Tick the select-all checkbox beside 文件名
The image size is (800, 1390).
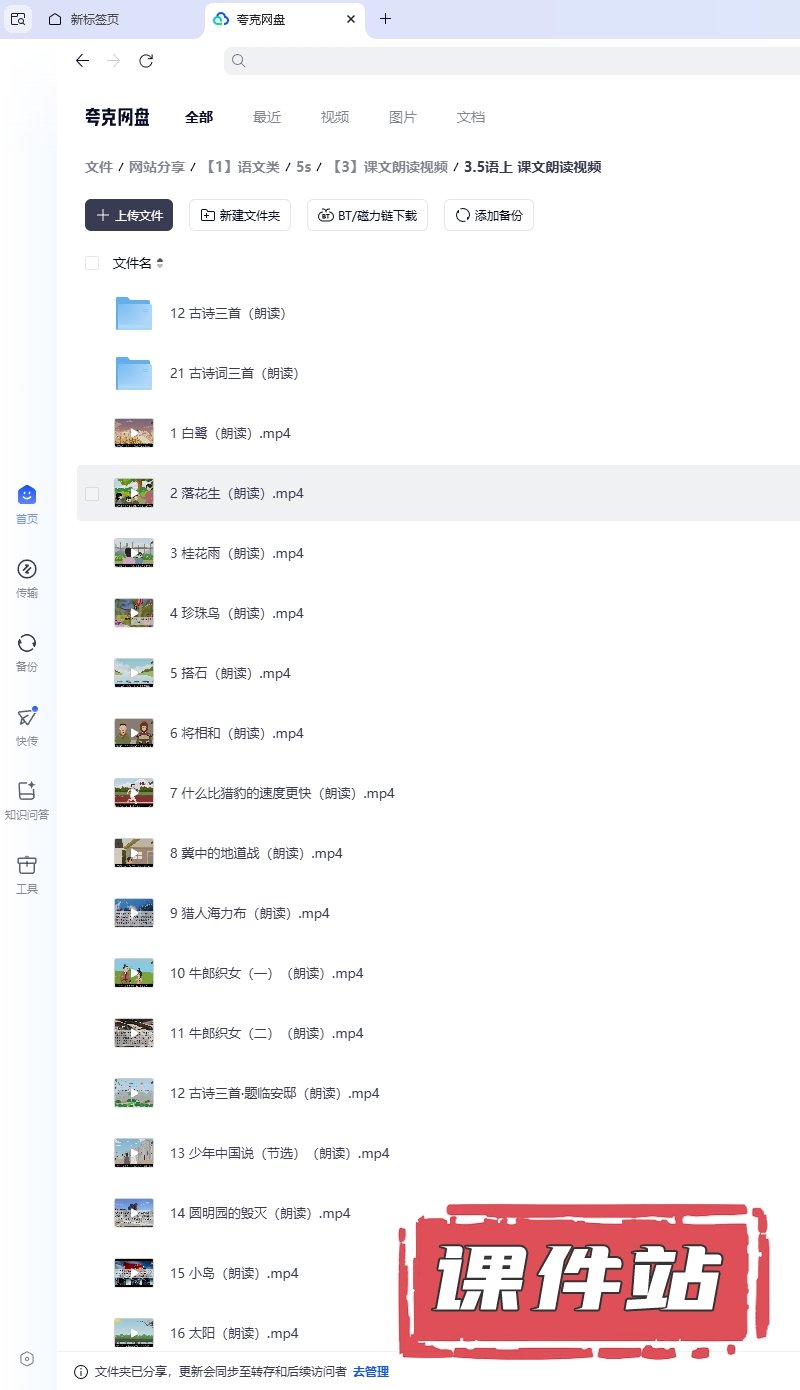pyautogui.click(x=92, y=263)
